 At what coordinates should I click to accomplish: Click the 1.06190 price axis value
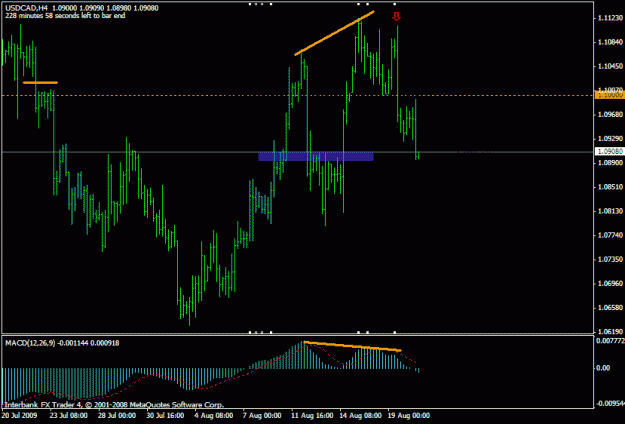tap(610, 332)
